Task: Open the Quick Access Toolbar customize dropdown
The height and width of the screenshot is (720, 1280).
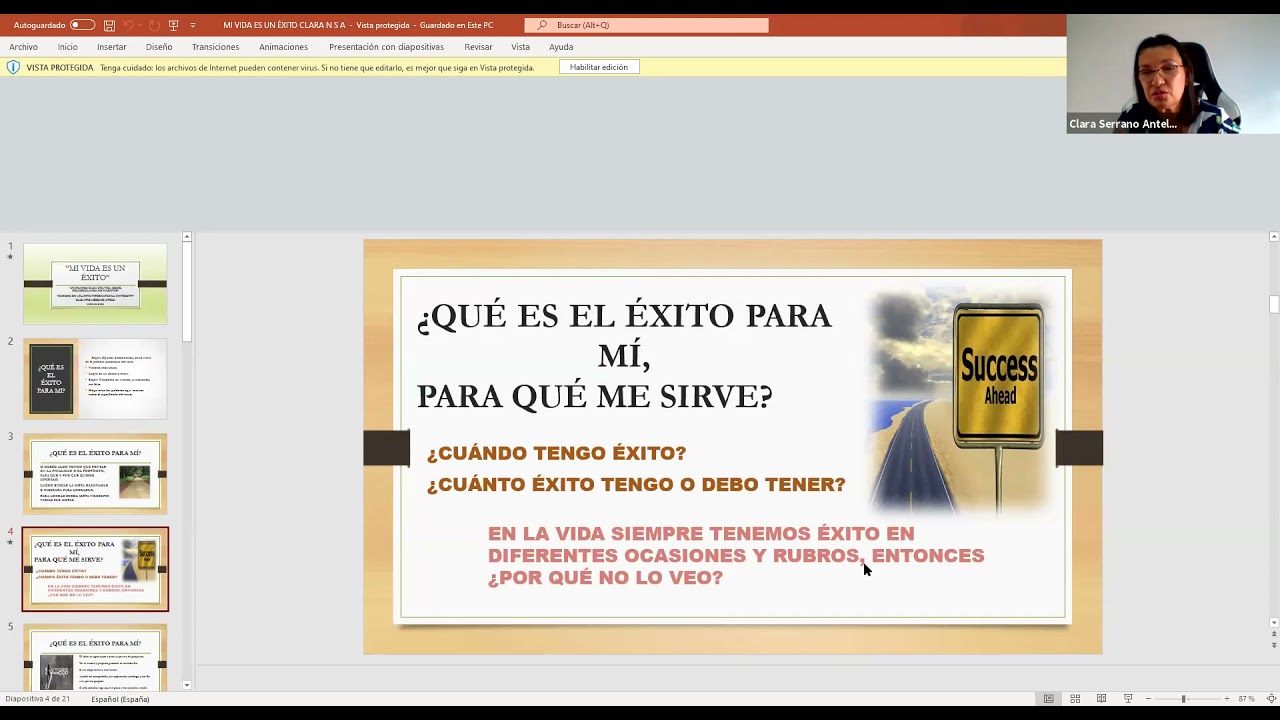Action: coord(193,25)
